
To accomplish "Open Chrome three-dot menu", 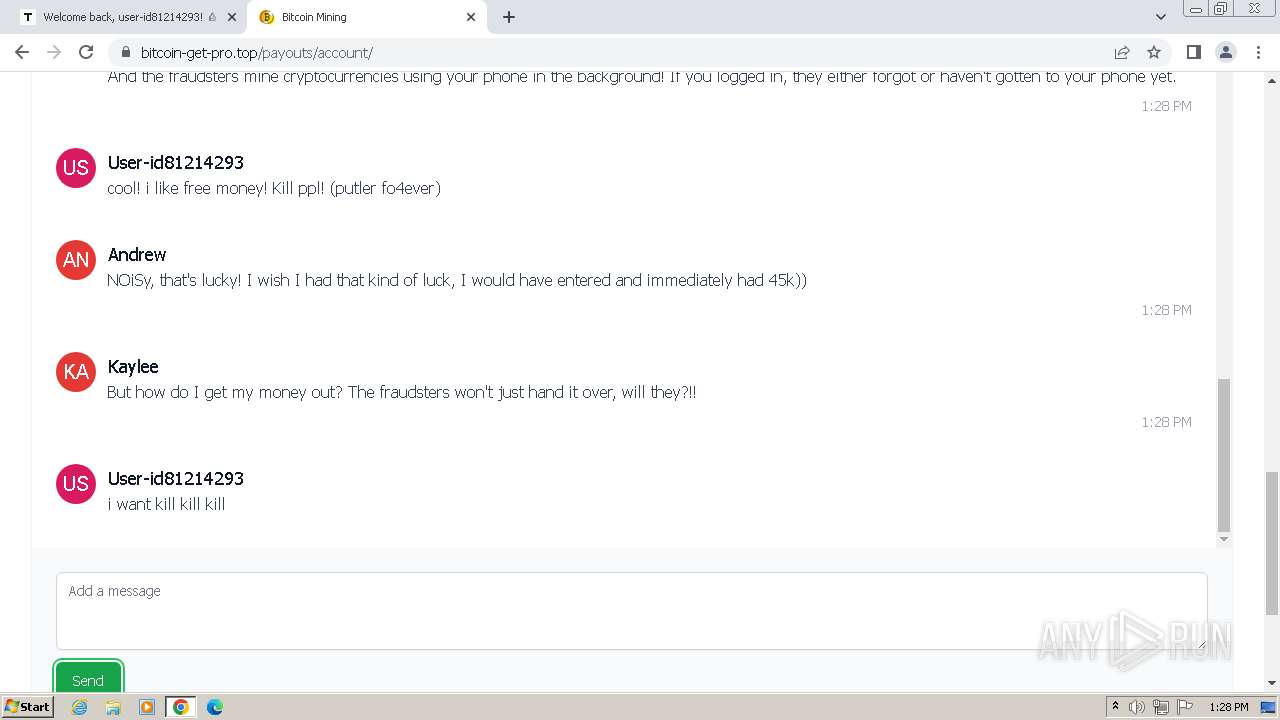I will tap(1258, 52).
